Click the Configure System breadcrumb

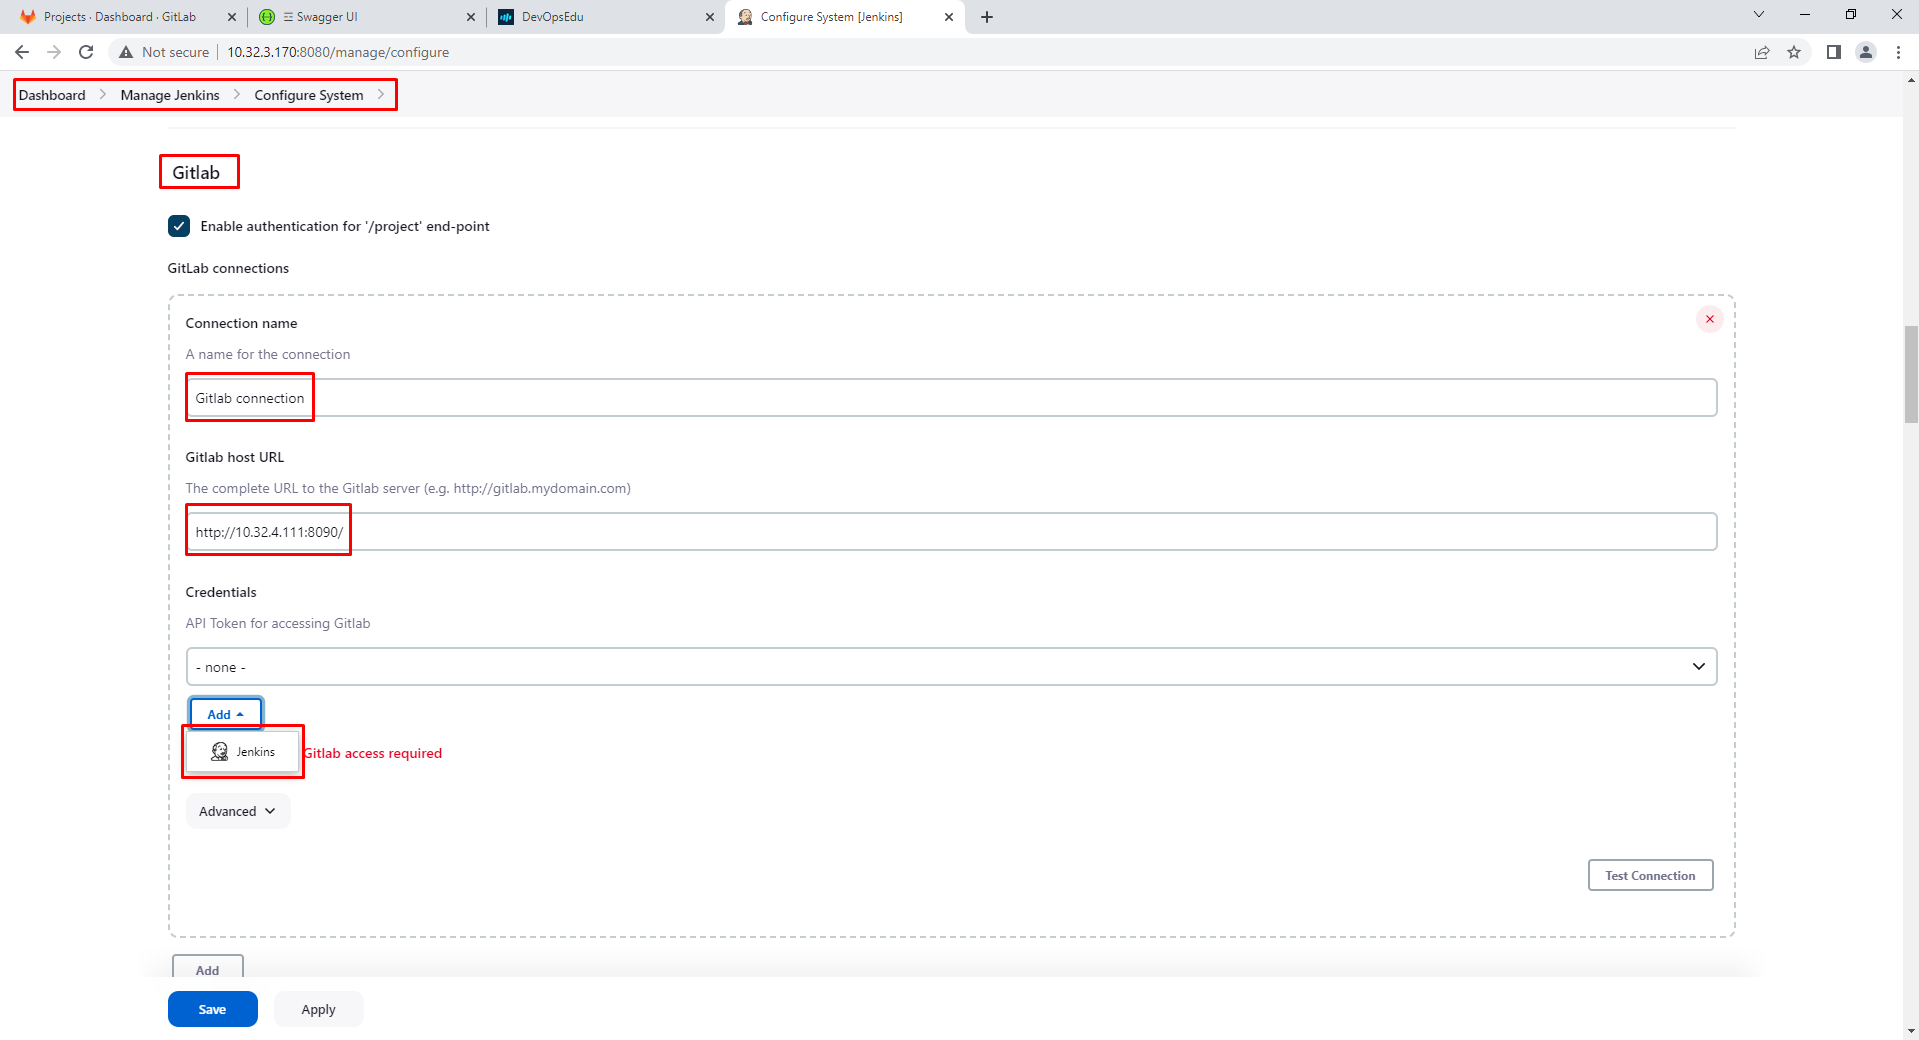[309, 95]
